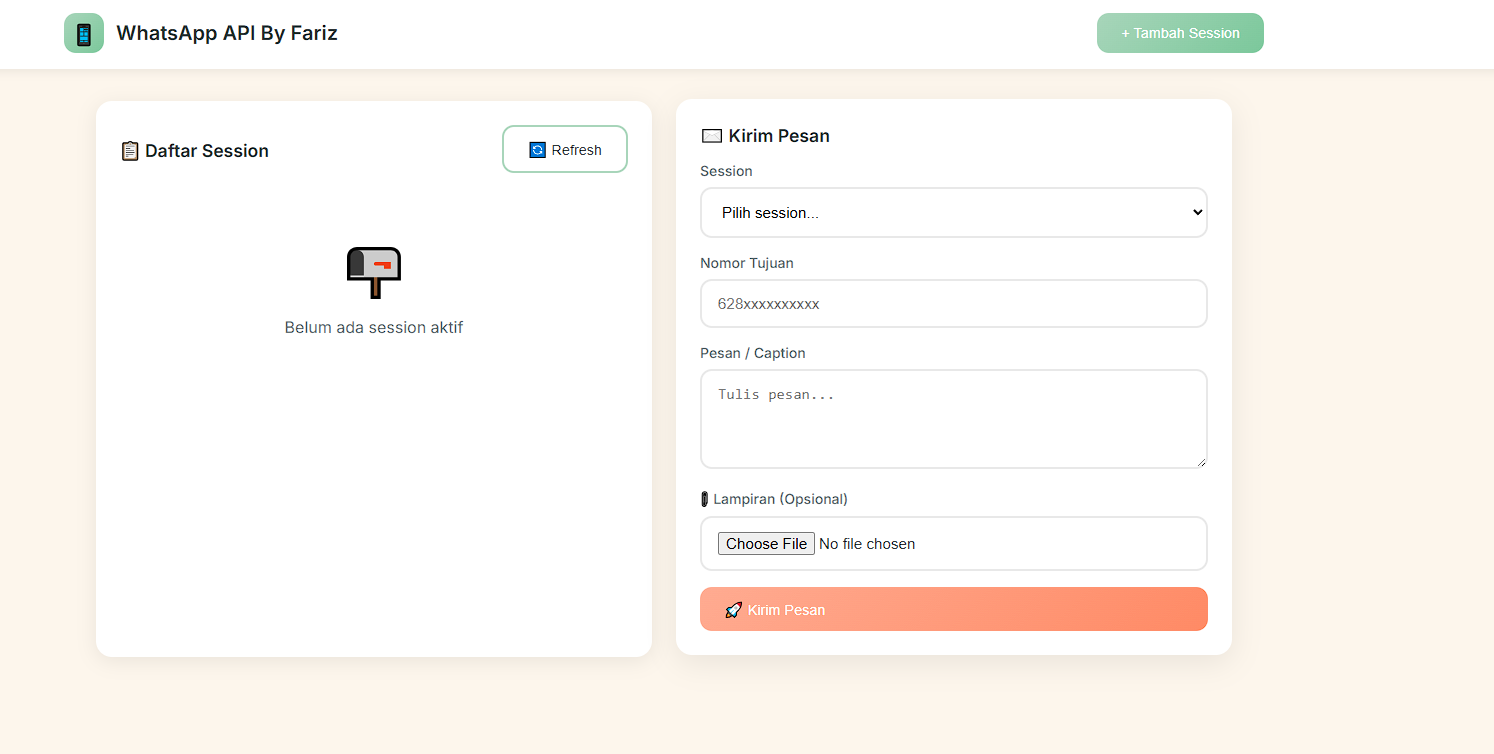The width and height of the screenshot is (1494, 754).
Task: Click the paperclip icon next to Lampiran
Action: click(x=705, y=499)
